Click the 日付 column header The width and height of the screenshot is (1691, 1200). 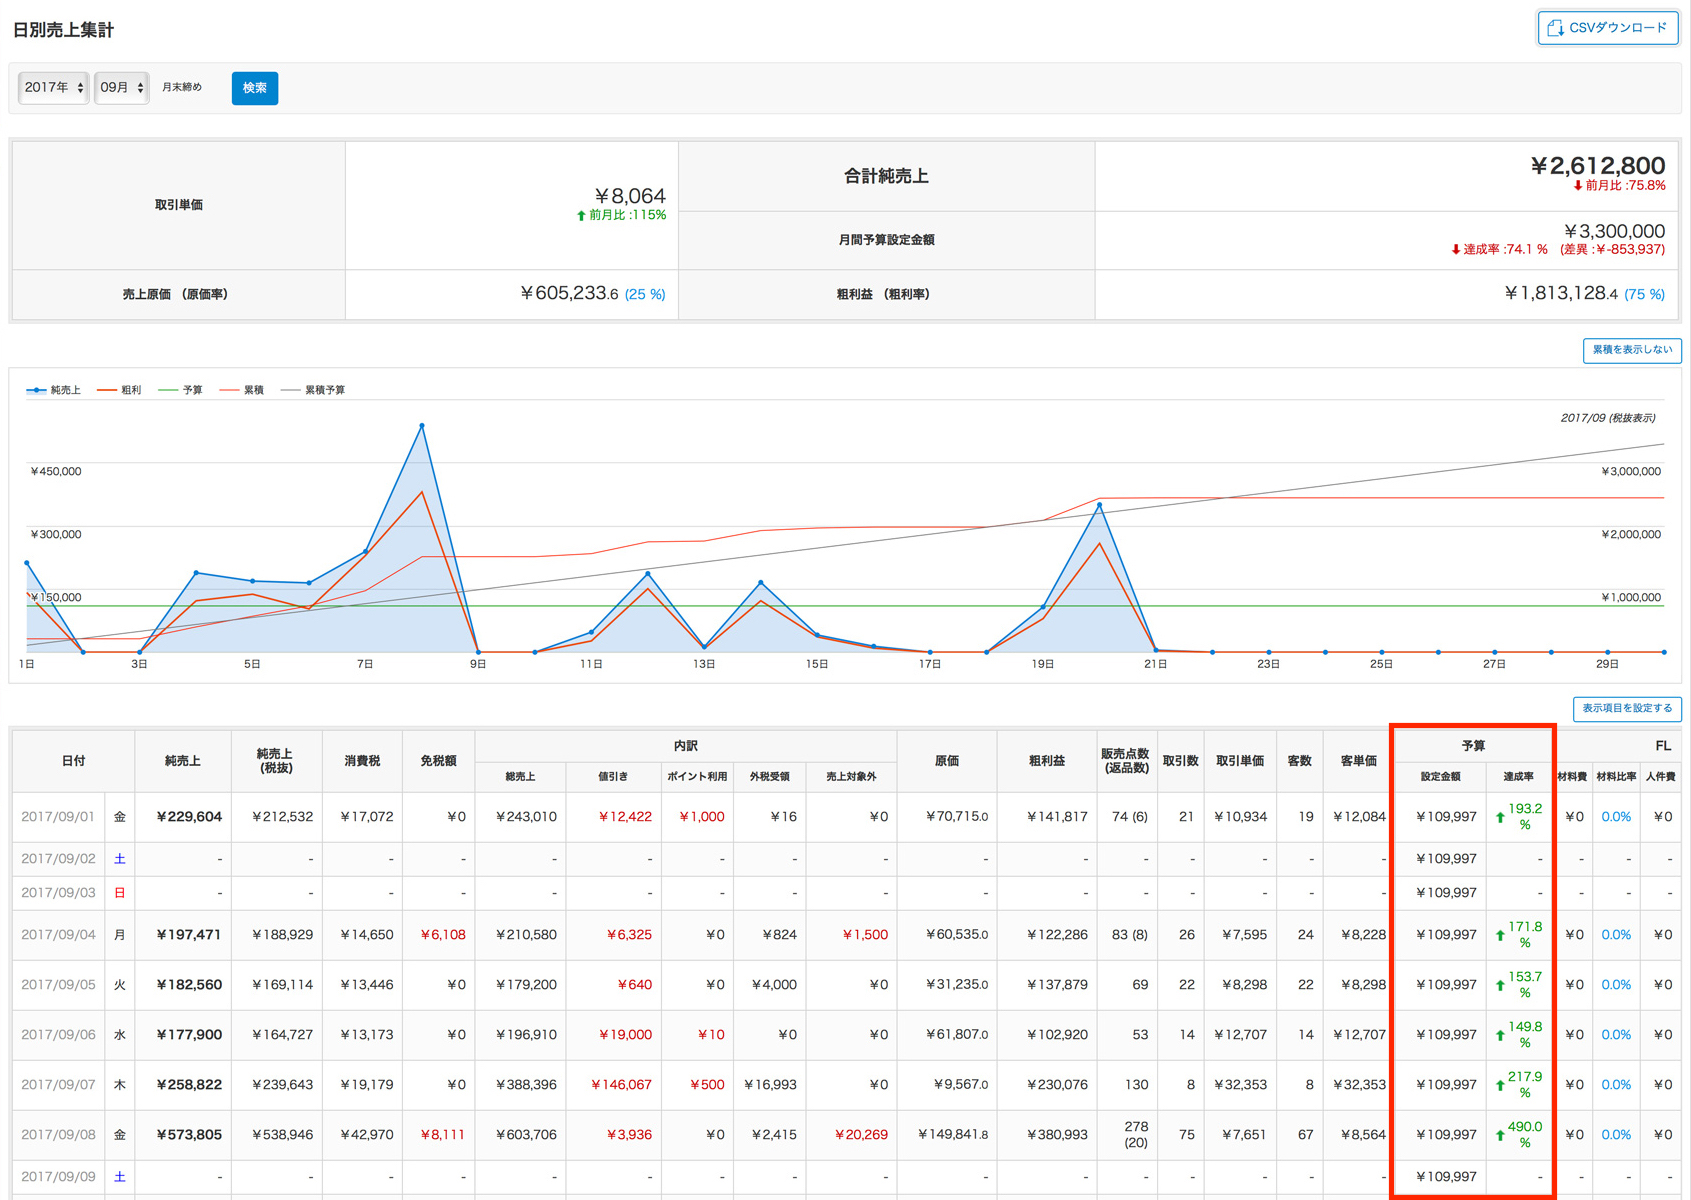point(73,761)
